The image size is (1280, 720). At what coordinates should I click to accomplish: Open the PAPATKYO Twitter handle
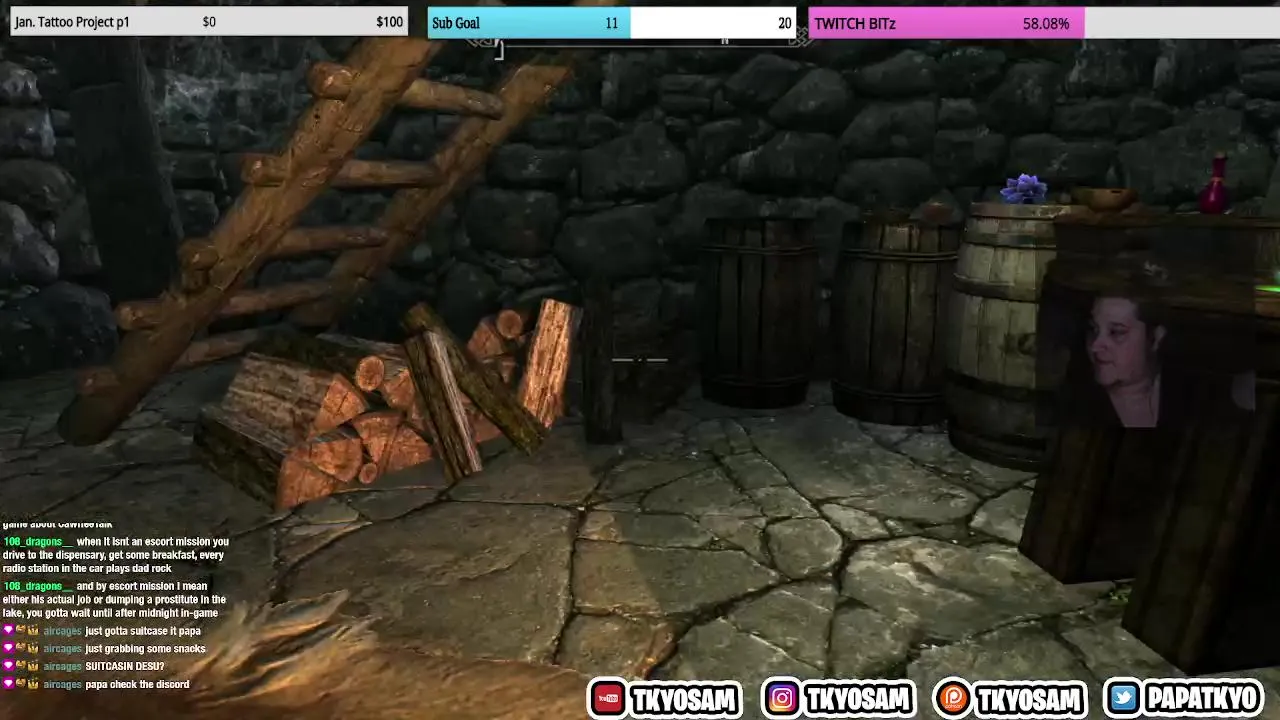[x=1204, y=699]
